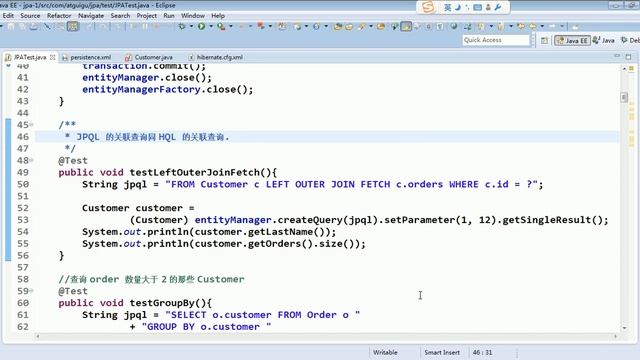Image resolution: width=640 pixels, height=360 pixels.
Task: Click the 46 : 31 cursor position indicator
Action: point(482,352)
